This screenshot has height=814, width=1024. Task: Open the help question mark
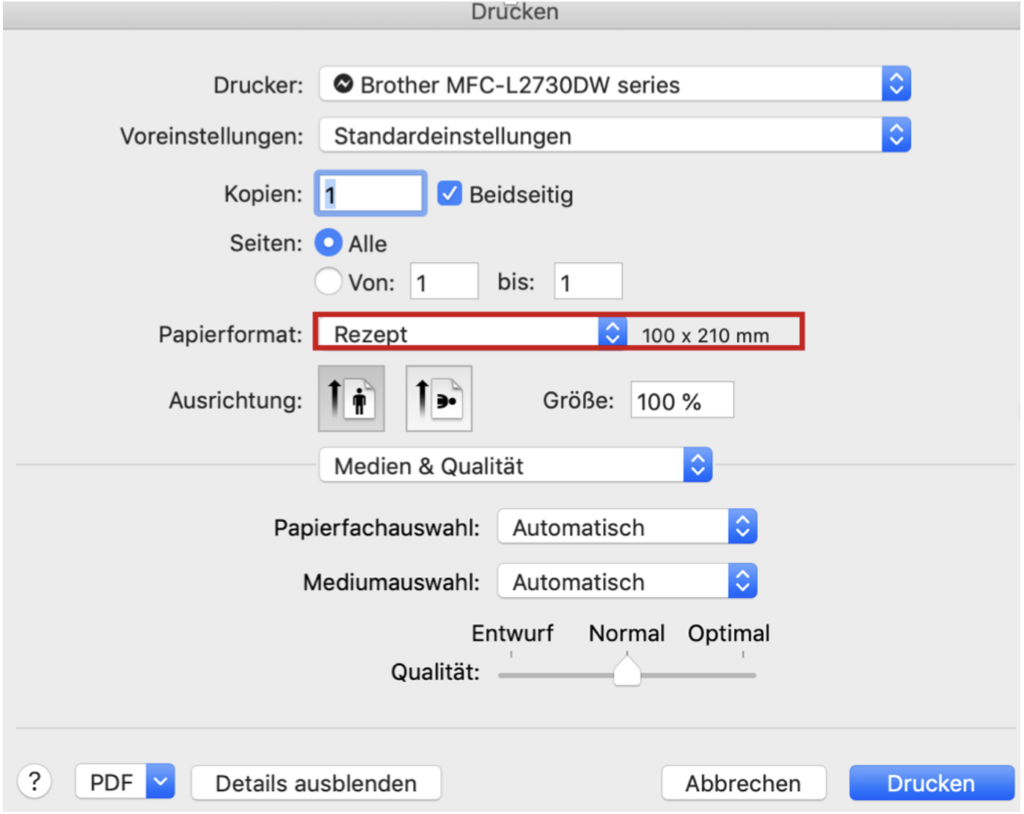[34, 782]
